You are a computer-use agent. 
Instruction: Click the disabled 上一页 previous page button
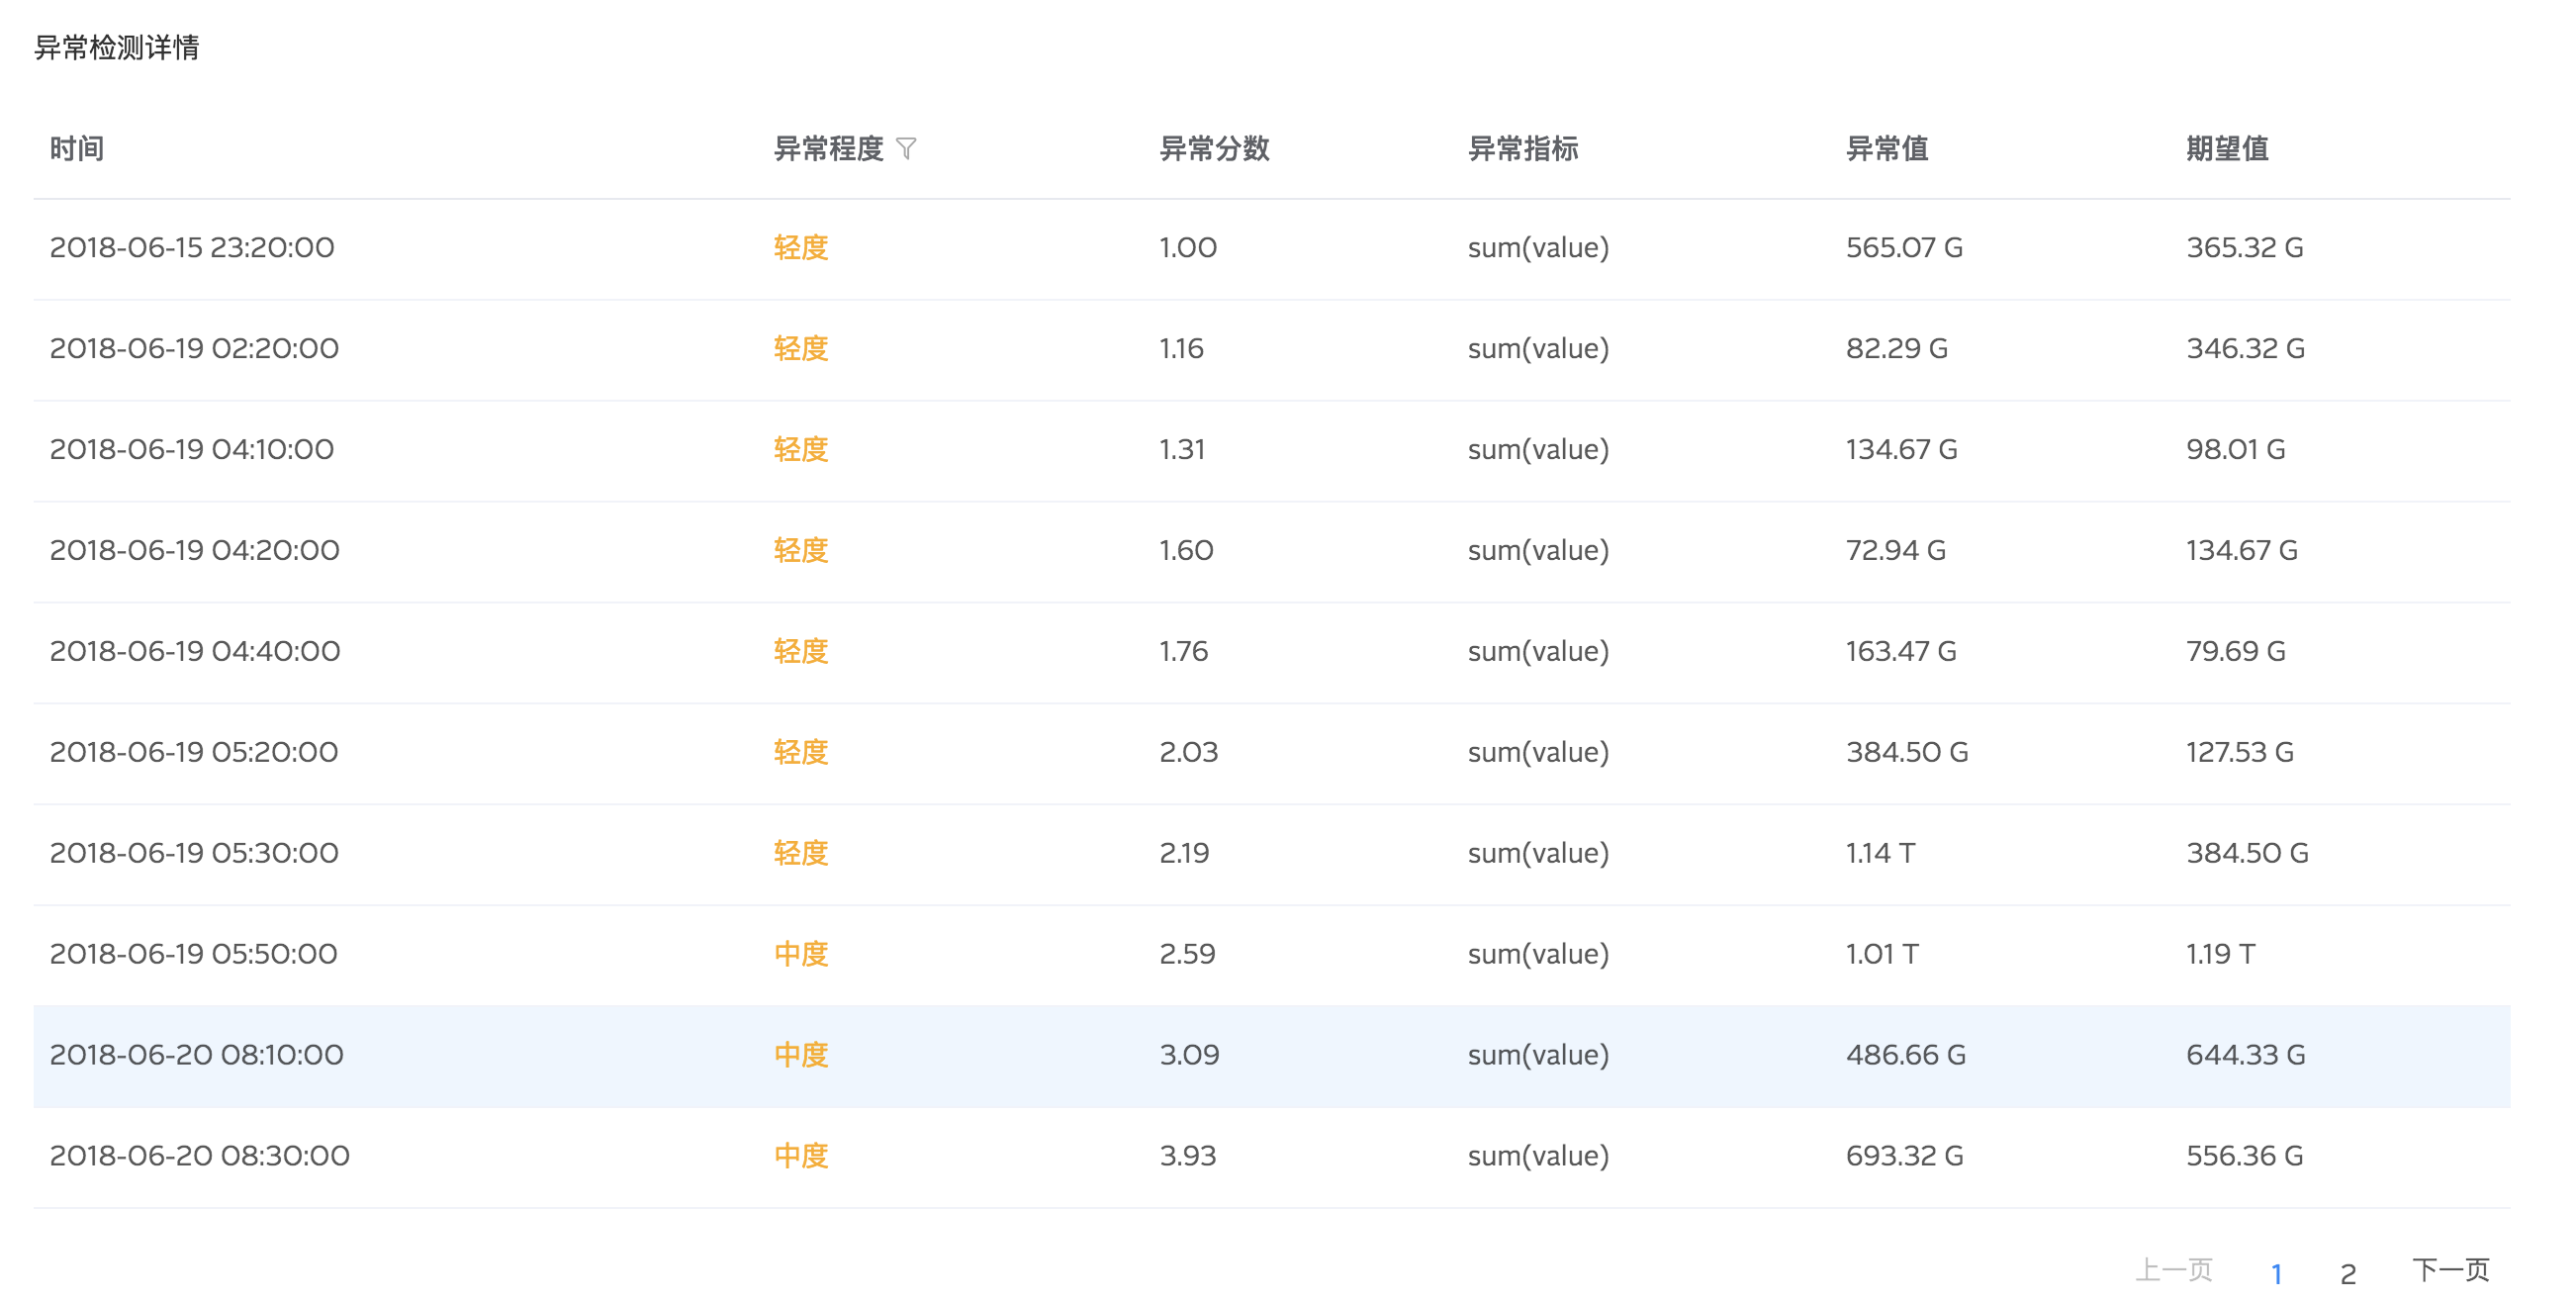[x=2173, y=1270]
